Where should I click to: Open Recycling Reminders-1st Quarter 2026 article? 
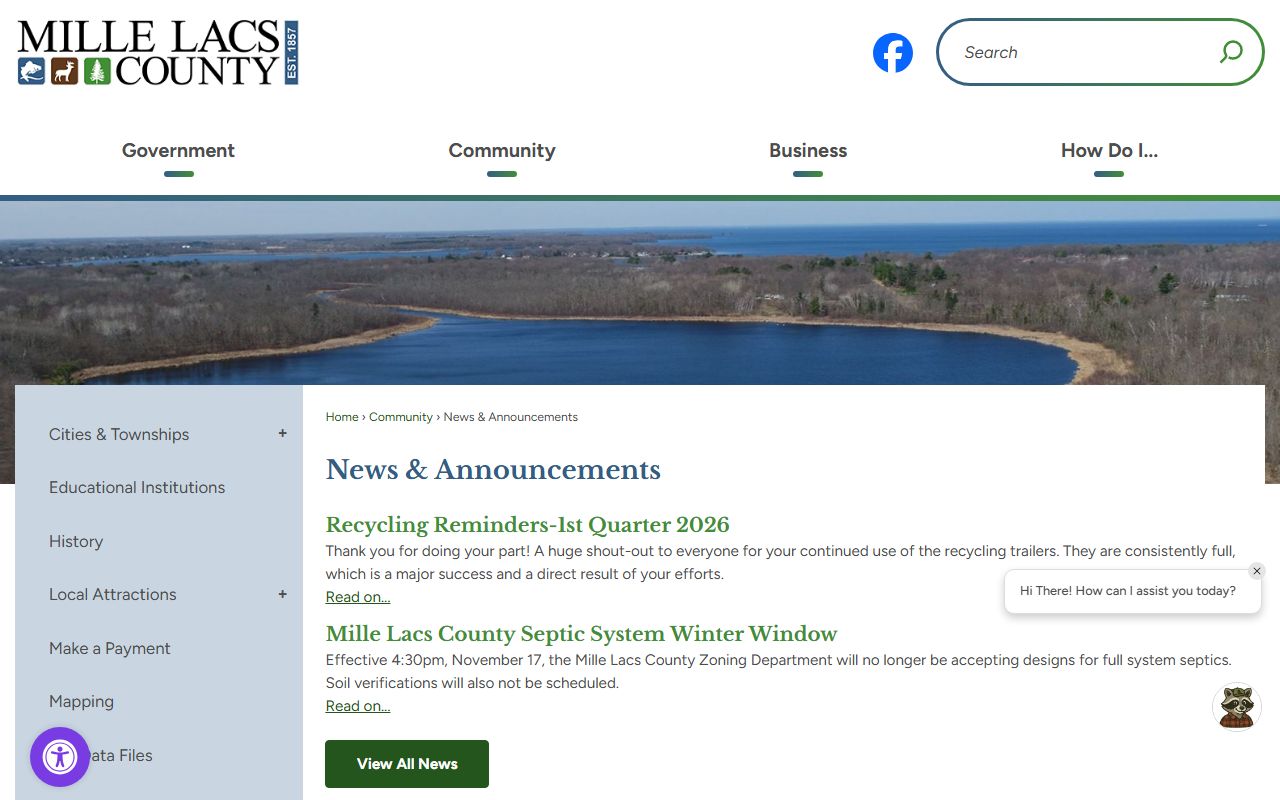[528, 525]
